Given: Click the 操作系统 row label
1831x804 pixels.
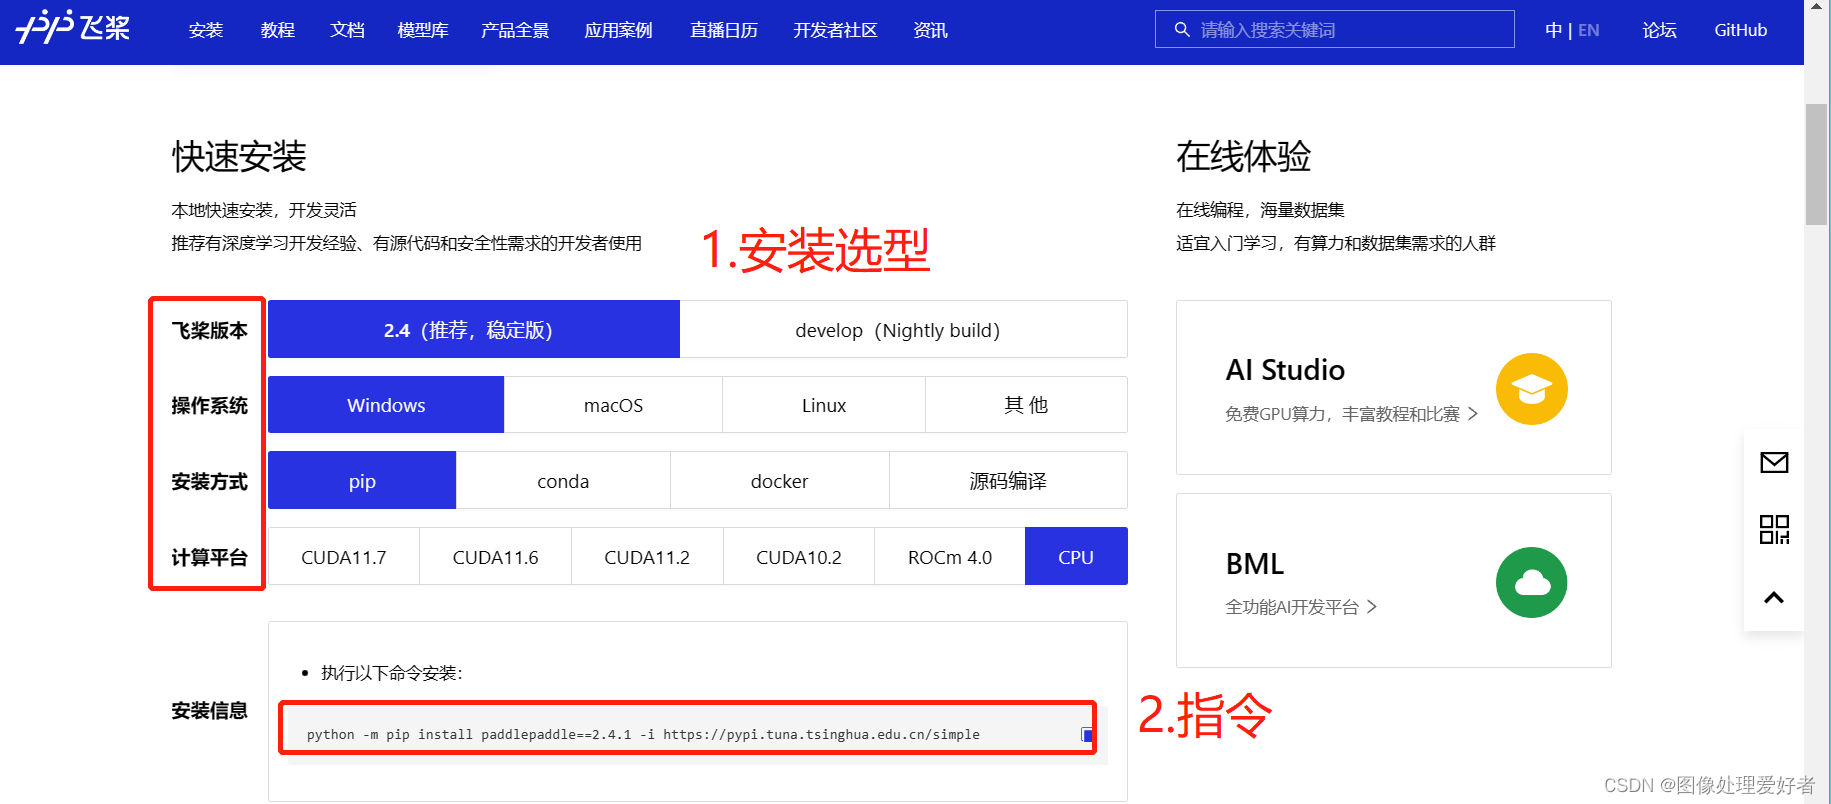Looking at the screenshot, I should coord(209,405).
